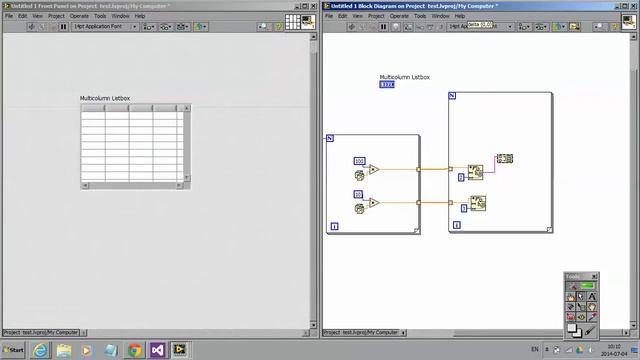The height and width of the screenshot is (360, 640).
Task: Select iteration terminal of left loop
Action: pos(334,227)
